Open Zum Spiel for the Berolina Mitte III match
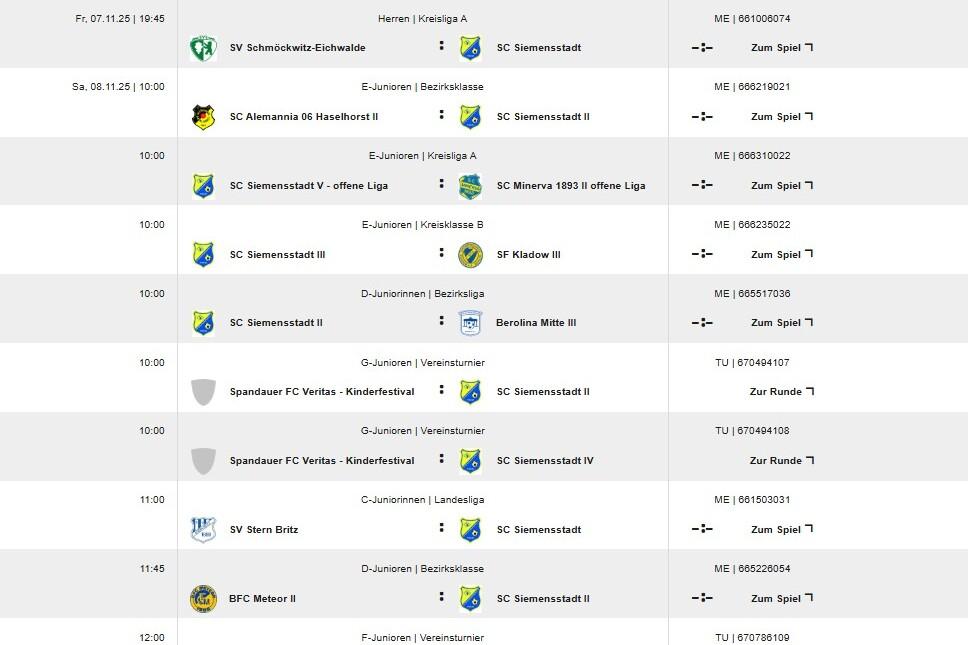 pos(781,323)
